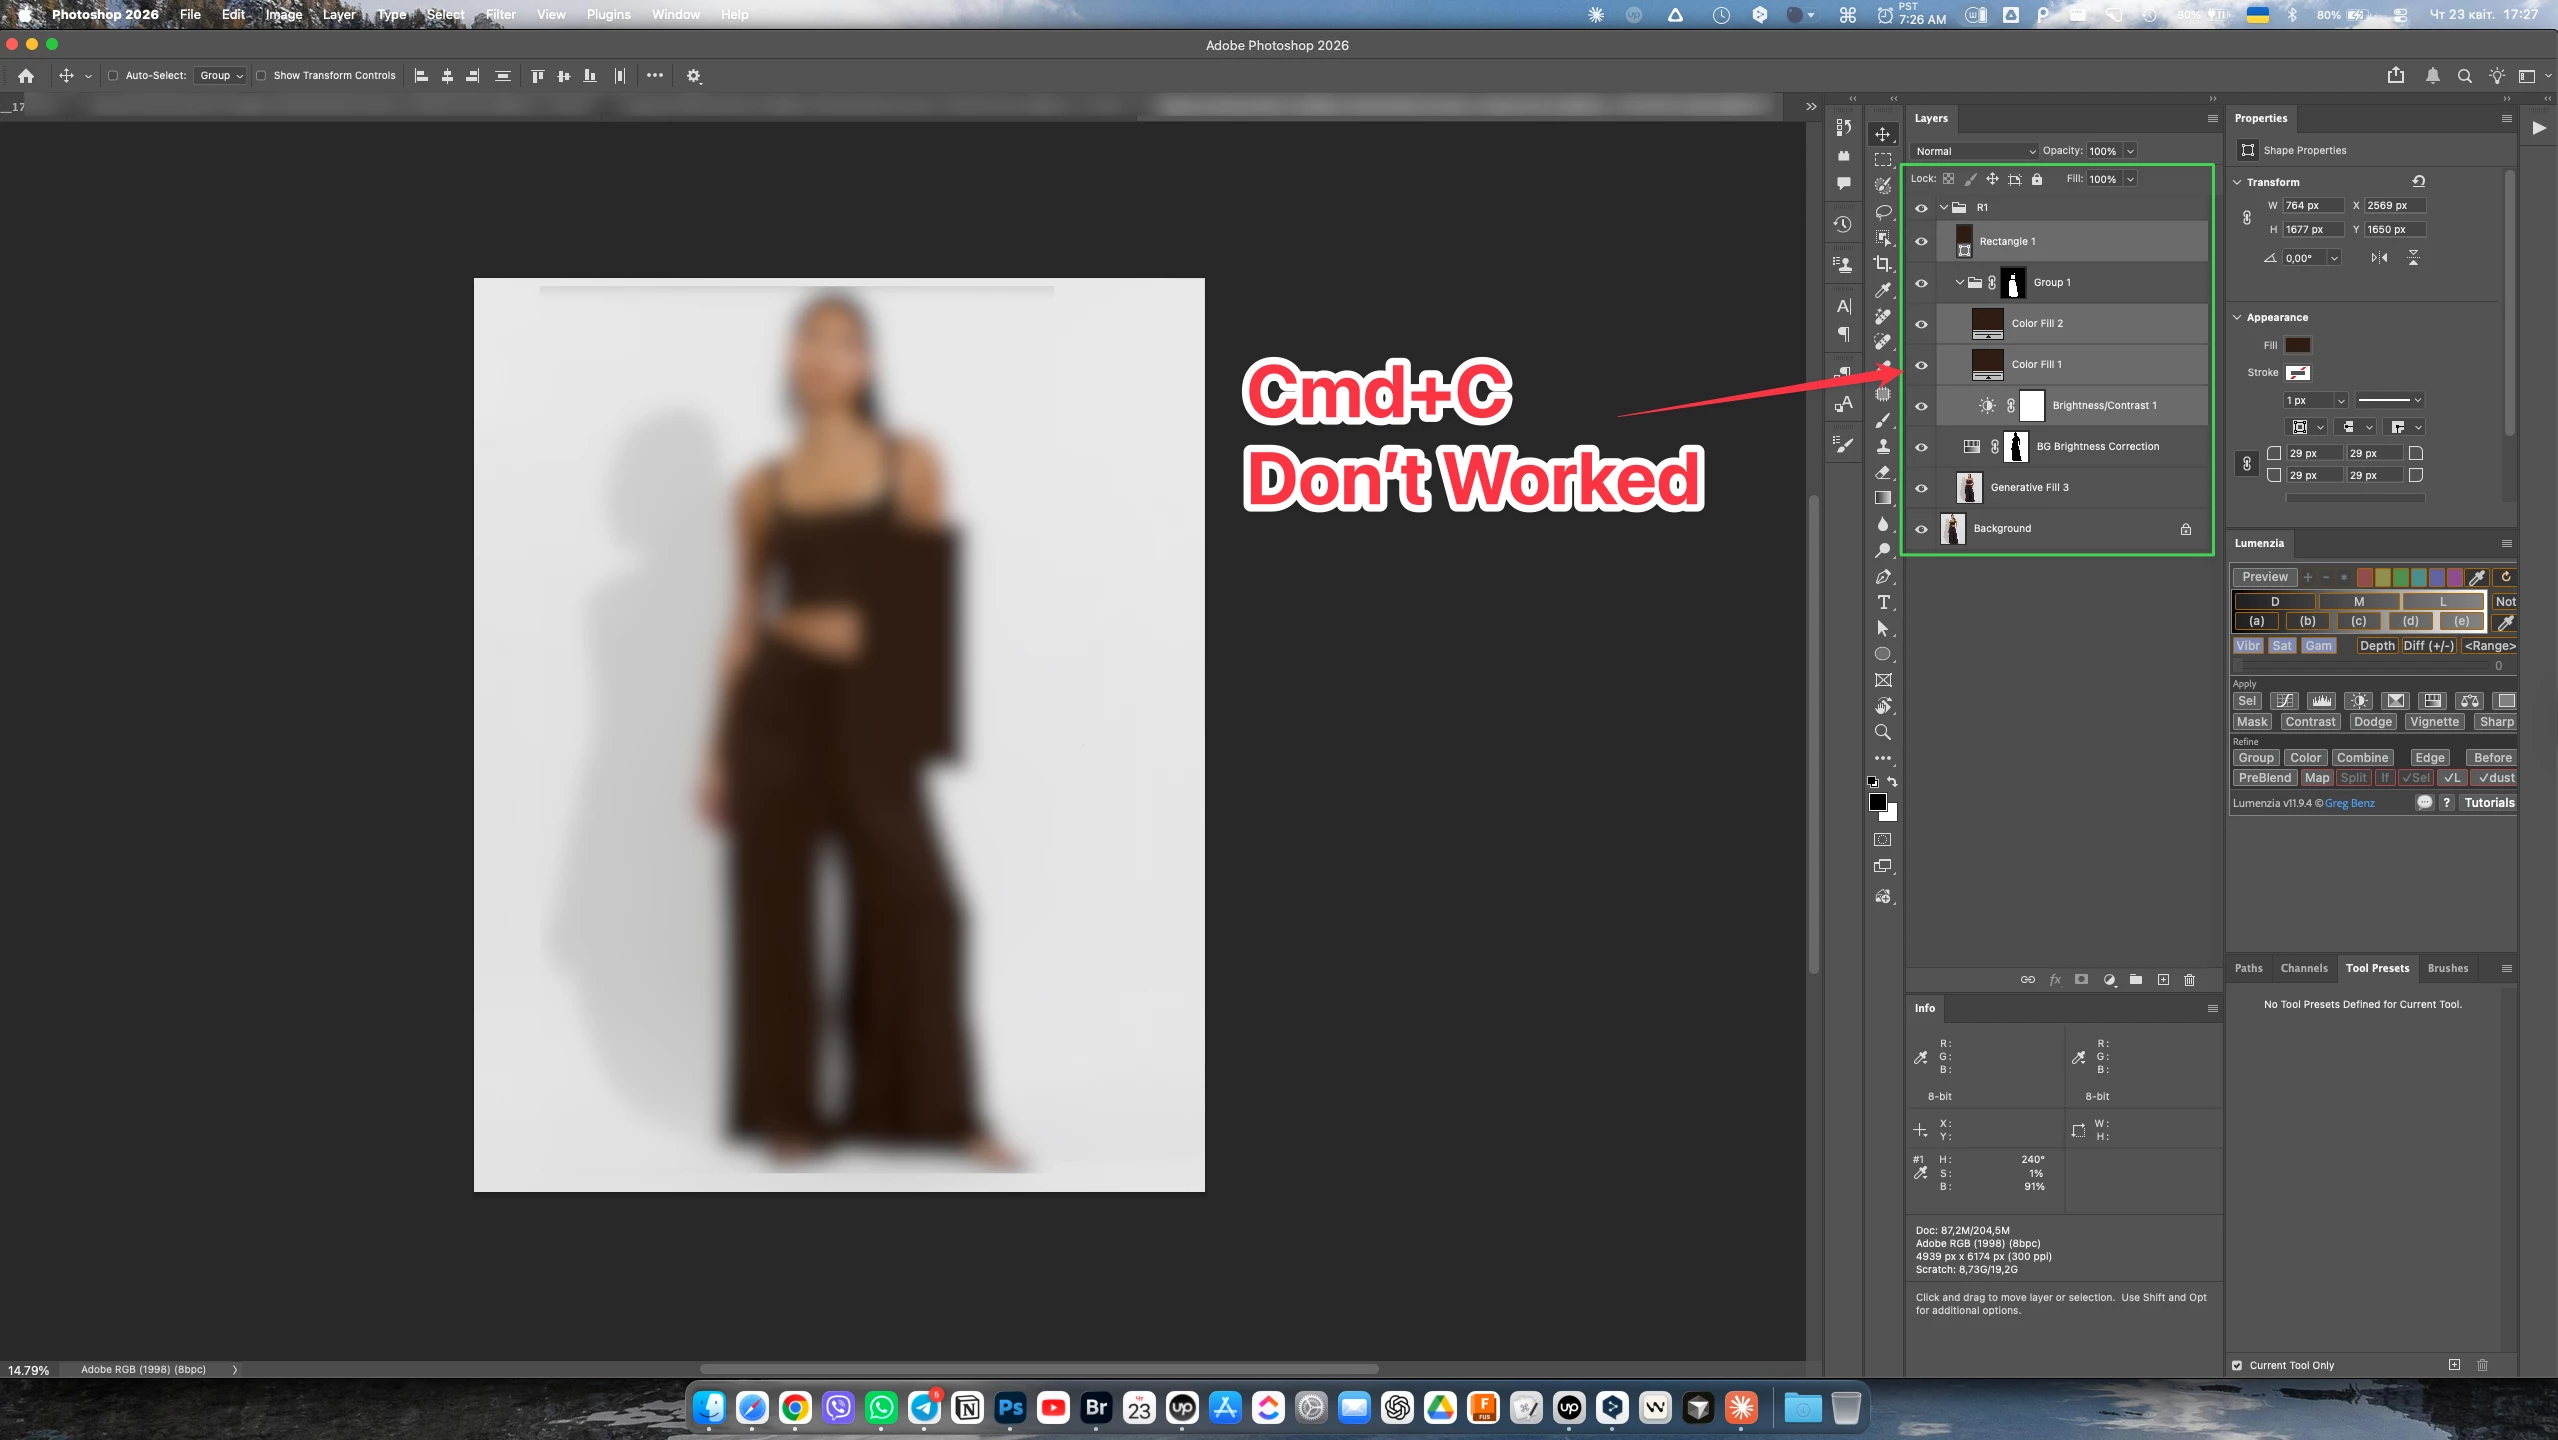Select the Crop tool

click(1883, 264)
